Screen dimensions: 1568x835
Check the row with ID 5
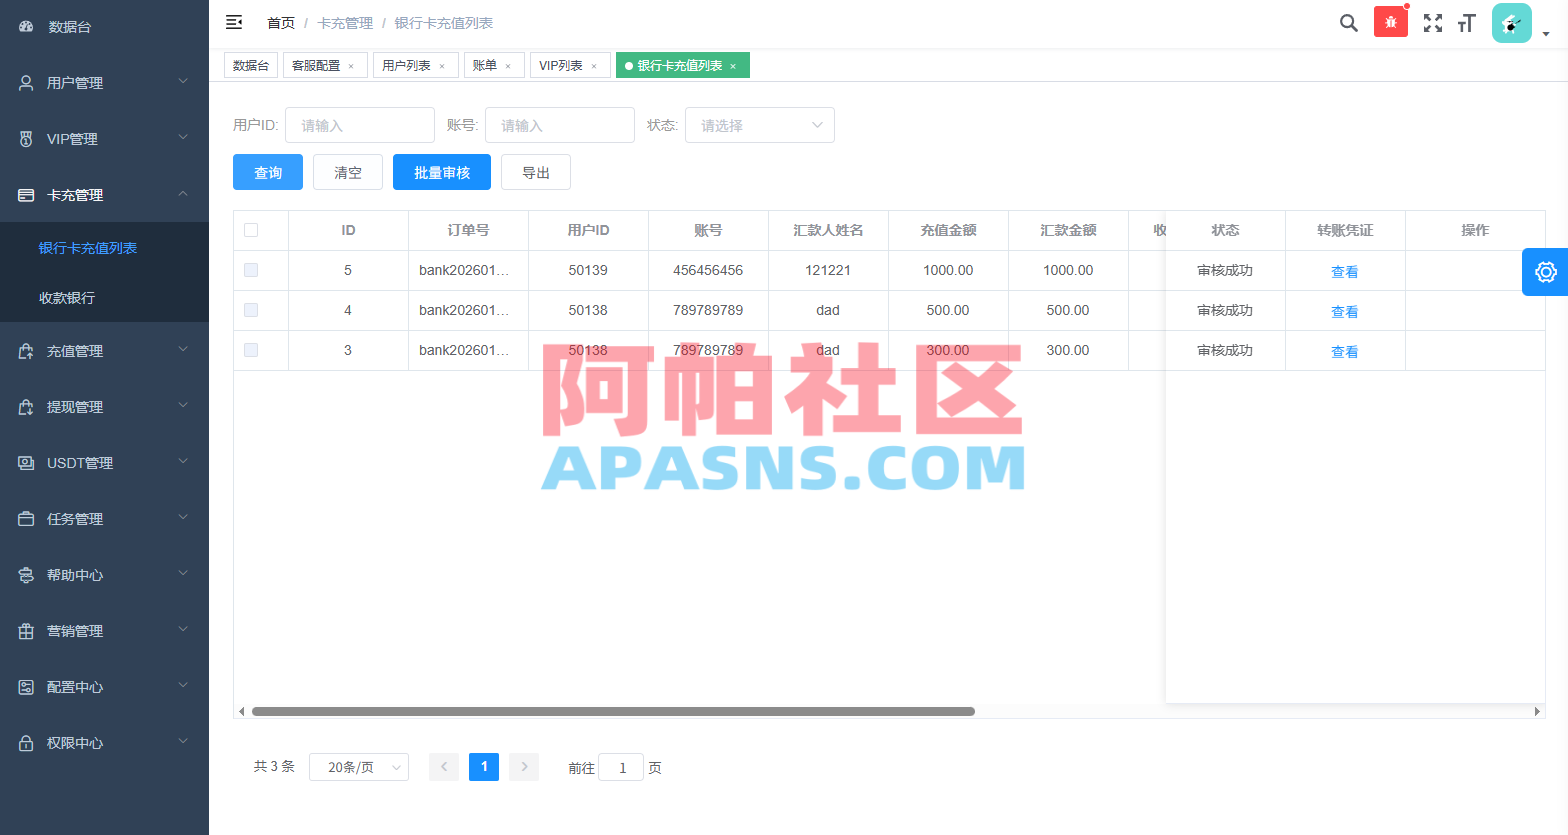click(251, 270)
